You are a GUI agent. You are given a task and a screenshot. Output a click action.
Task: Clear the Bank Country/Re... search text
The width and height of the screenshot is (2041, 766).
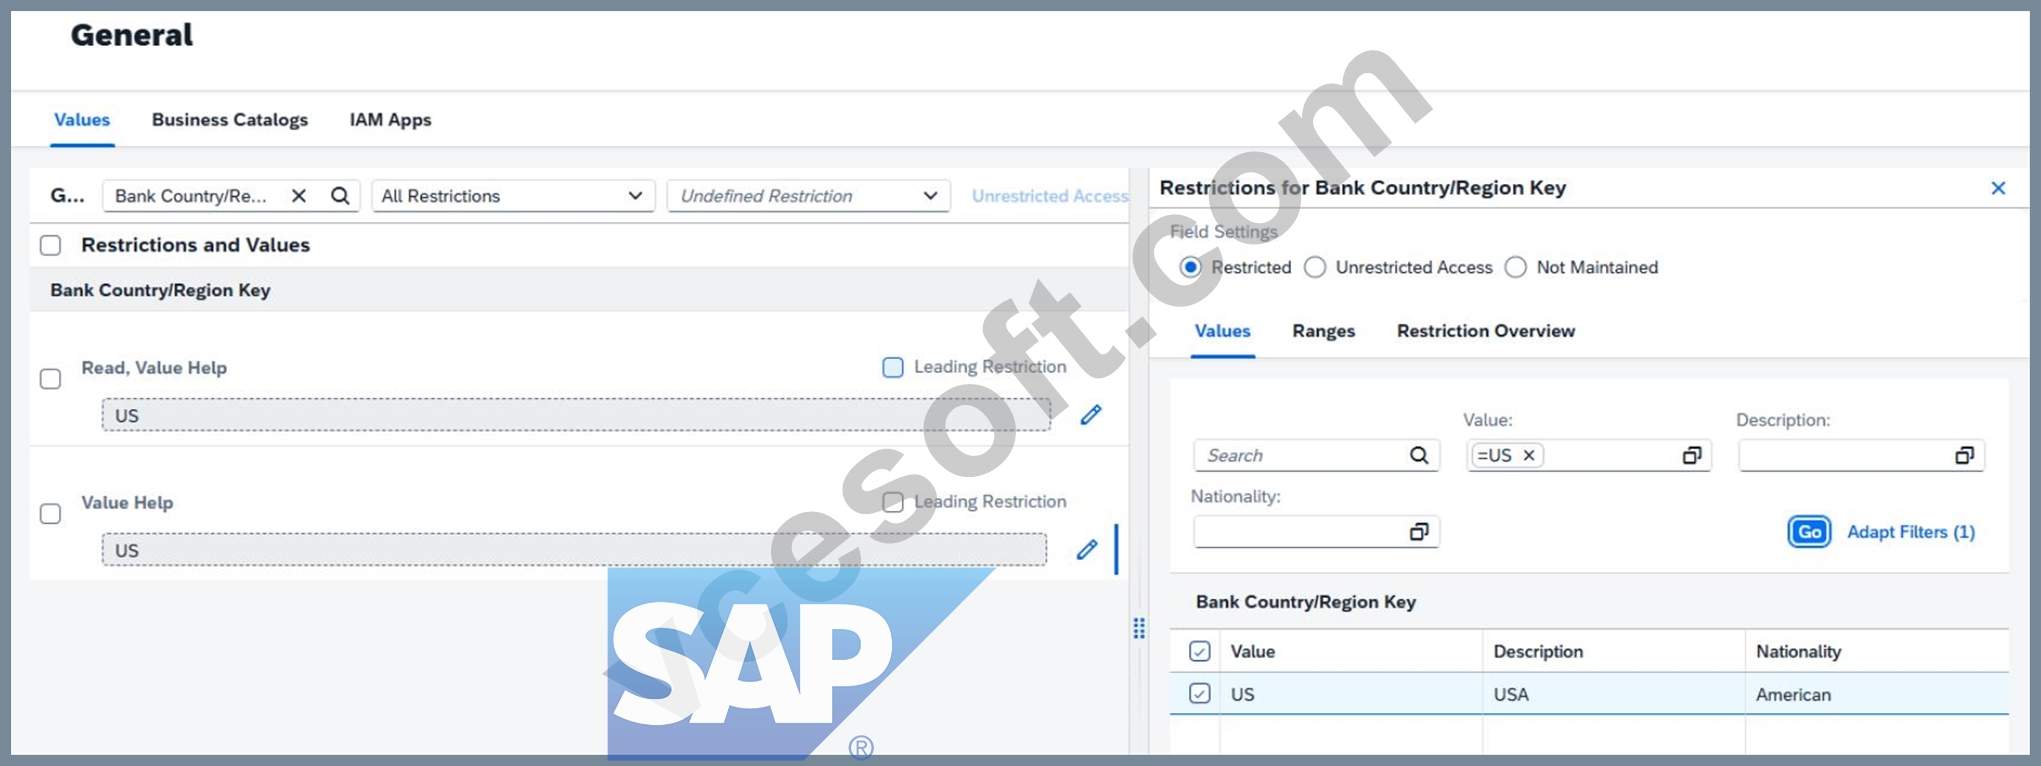[298, 196]
